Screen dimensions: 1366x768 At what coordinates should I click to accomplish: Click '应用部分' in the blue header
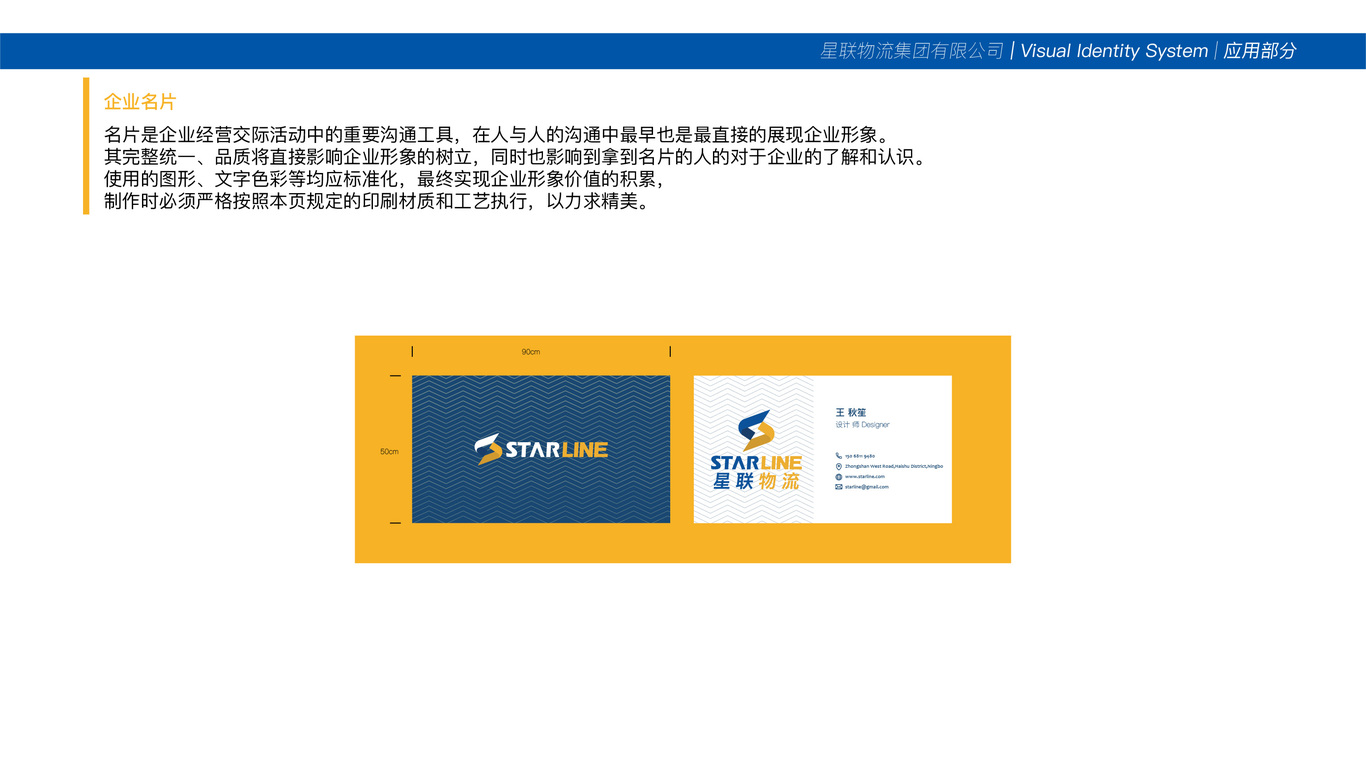click(1259, 51)
